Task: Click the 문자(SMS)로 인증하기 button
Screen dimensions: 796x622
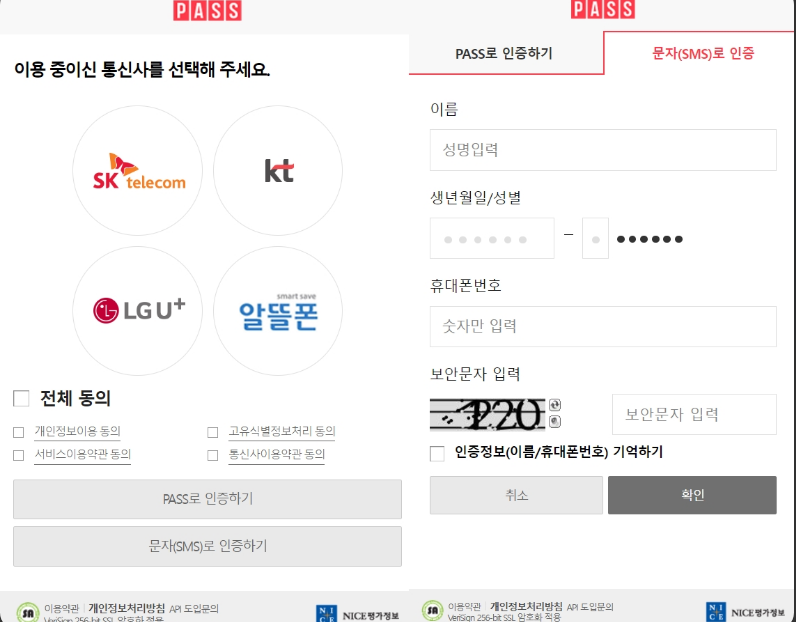Action: (207, 546)
